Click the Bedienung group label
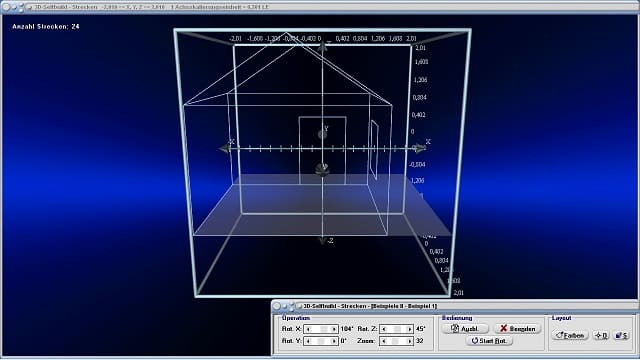The width and height of the screenshot is (640, 360). pyautogui.click(x=457, y=318)
